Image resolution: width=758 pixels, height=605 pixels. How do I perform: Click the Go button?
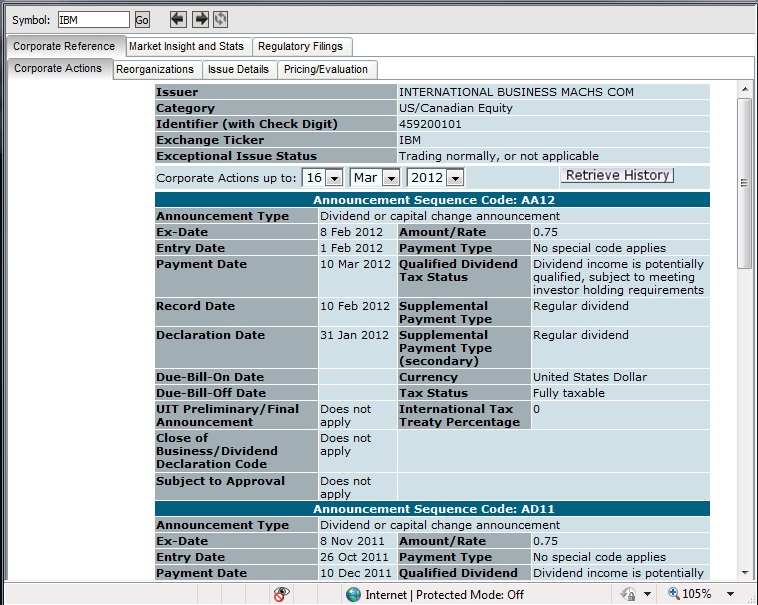pos(142,20)
